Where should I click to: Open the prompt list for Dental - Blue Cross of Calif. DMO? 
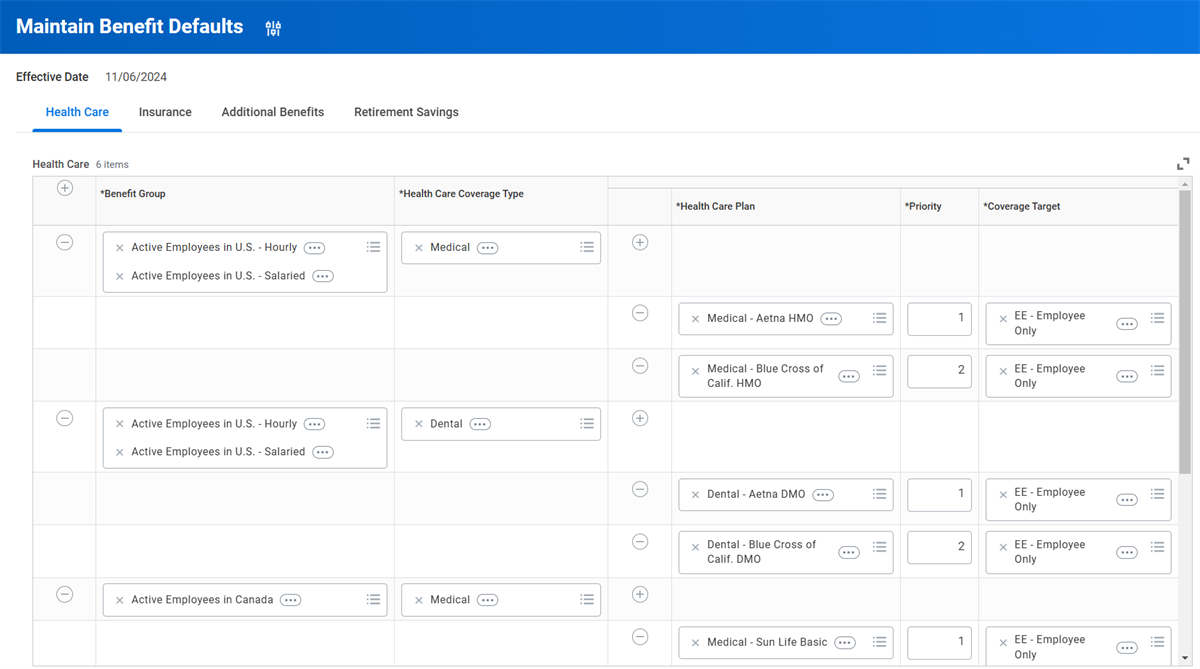[880, 546]
